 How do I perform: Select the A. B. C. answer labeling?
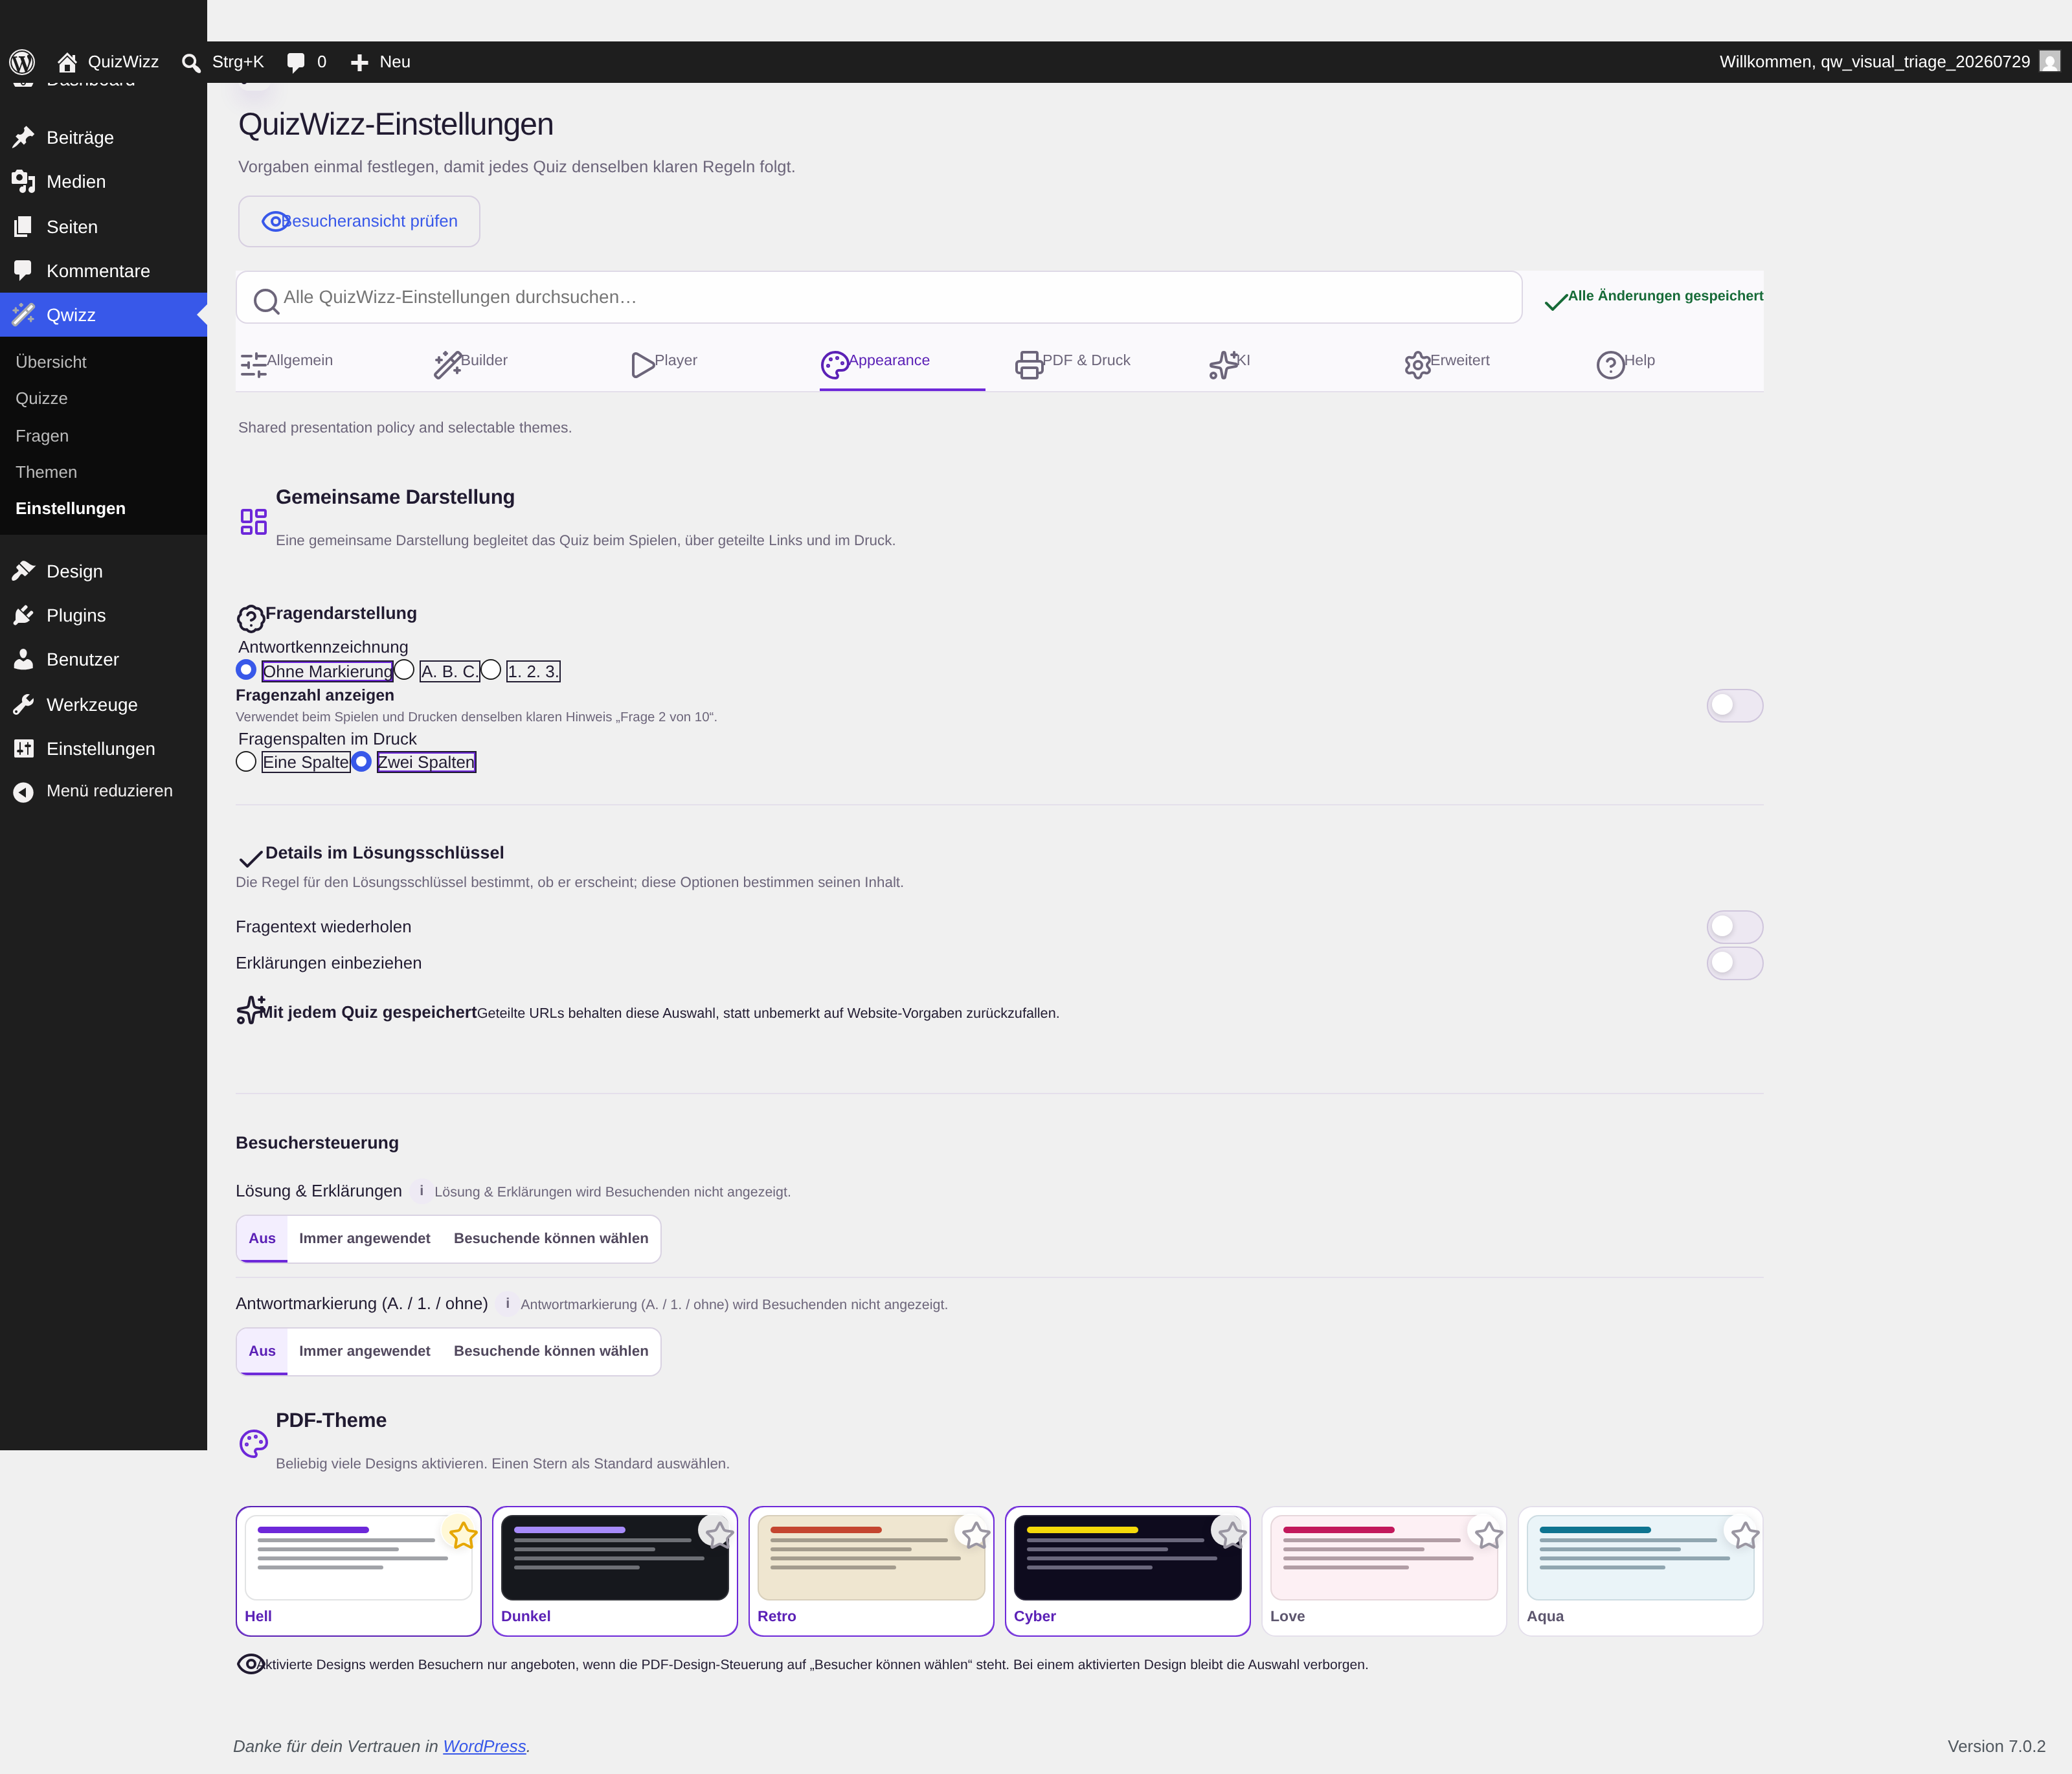pos(404,670)
